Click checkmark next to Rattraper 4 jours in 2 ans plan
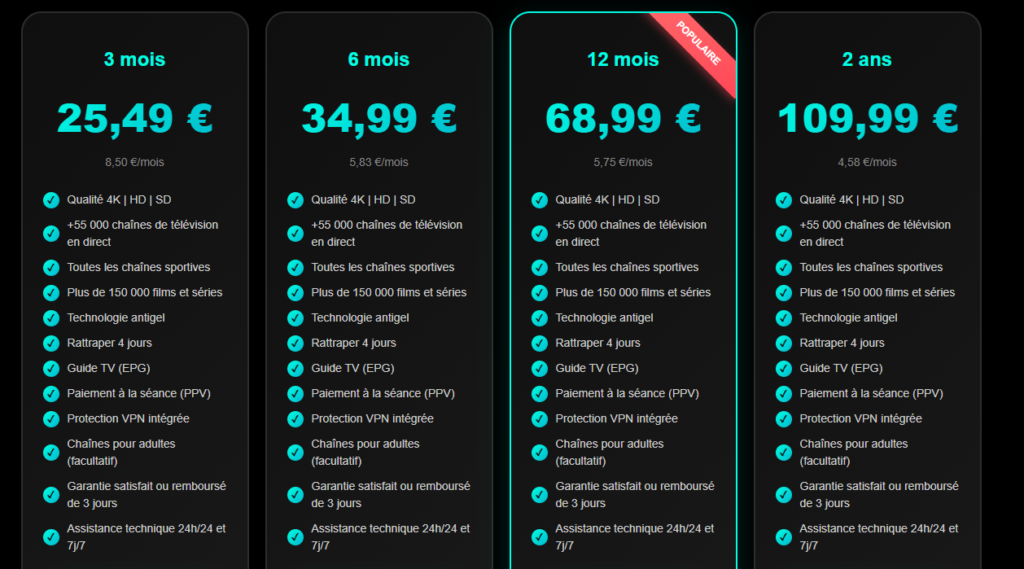 point(784,343)
